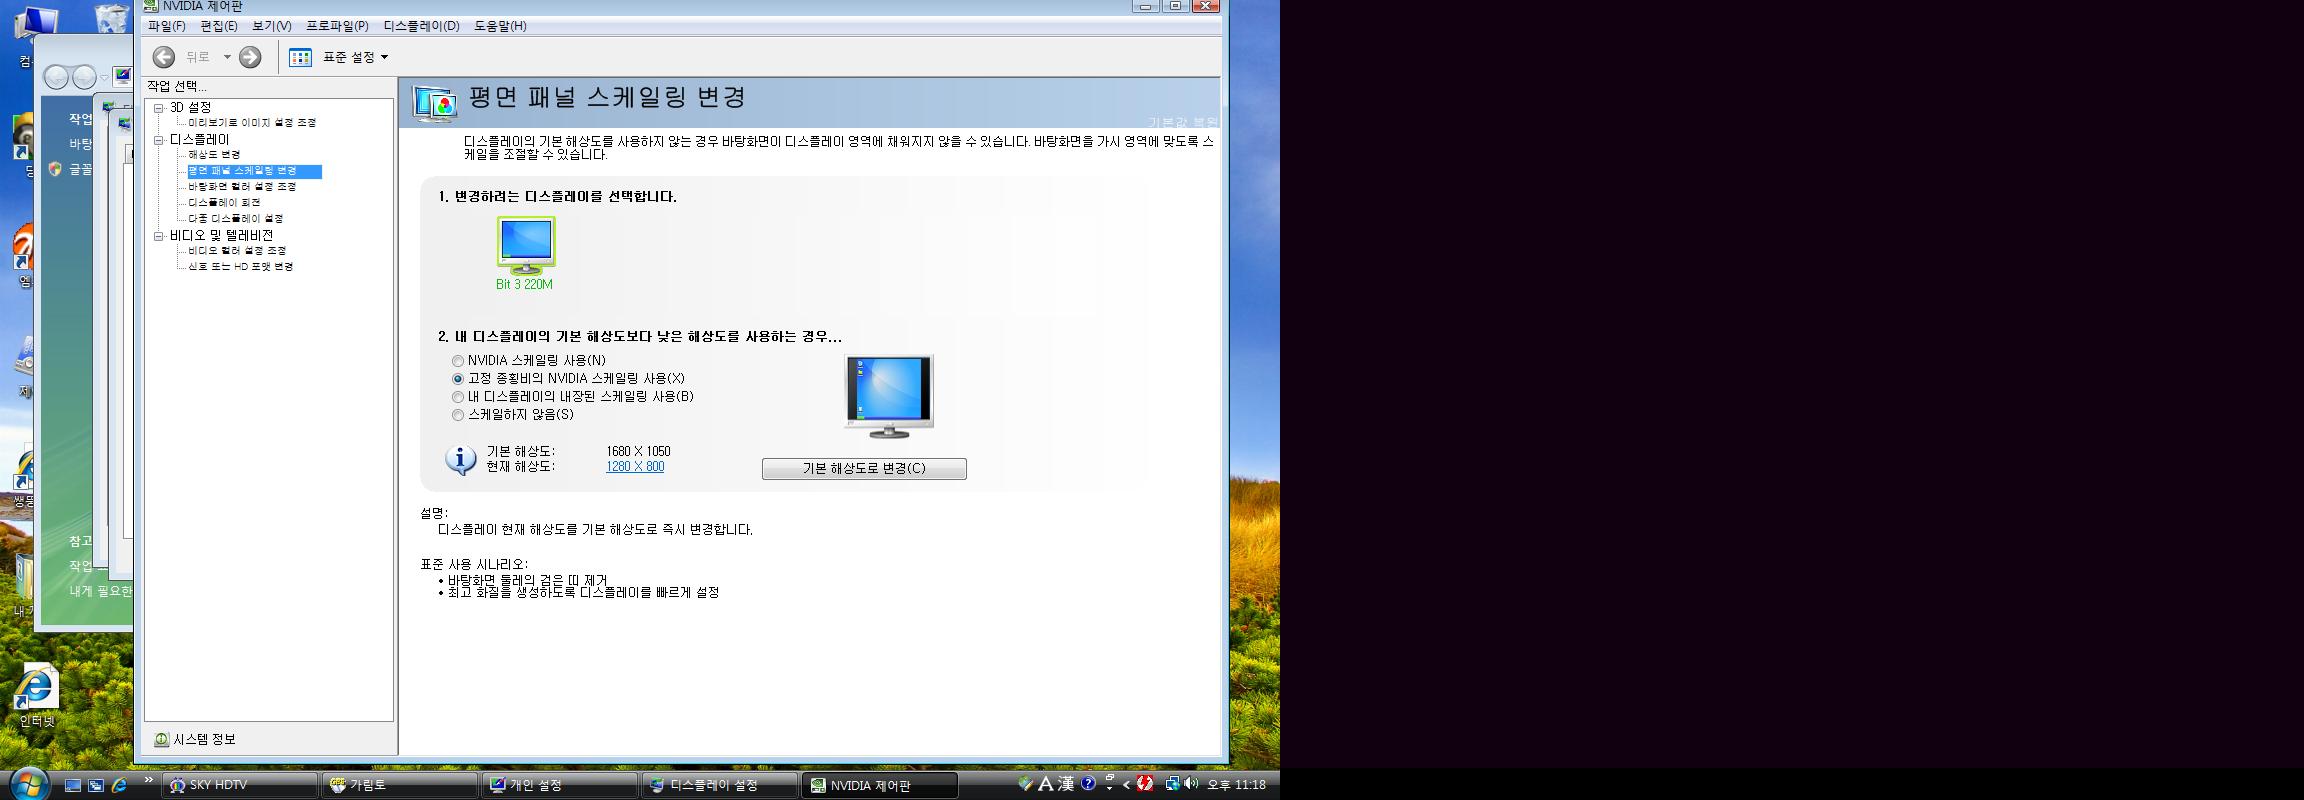Click the NVIDIA 제어판 taskbar button
Screen dimensions: 2304x800
click(x=879, y=785)
